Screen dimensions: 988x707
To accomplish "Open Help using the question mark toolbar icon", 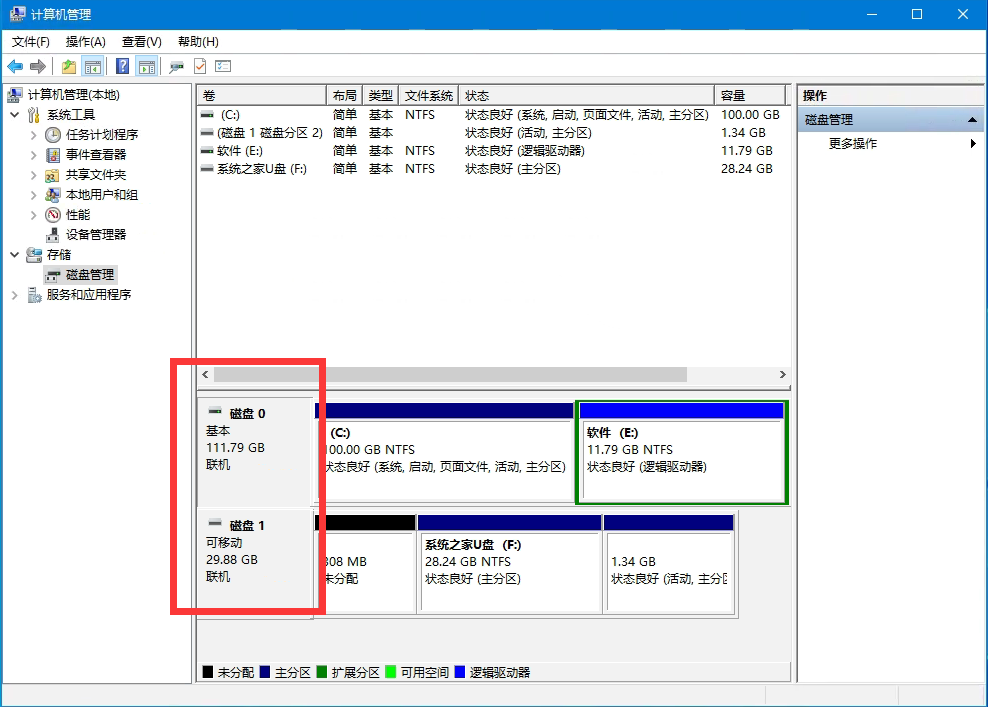I will [121, 66].
